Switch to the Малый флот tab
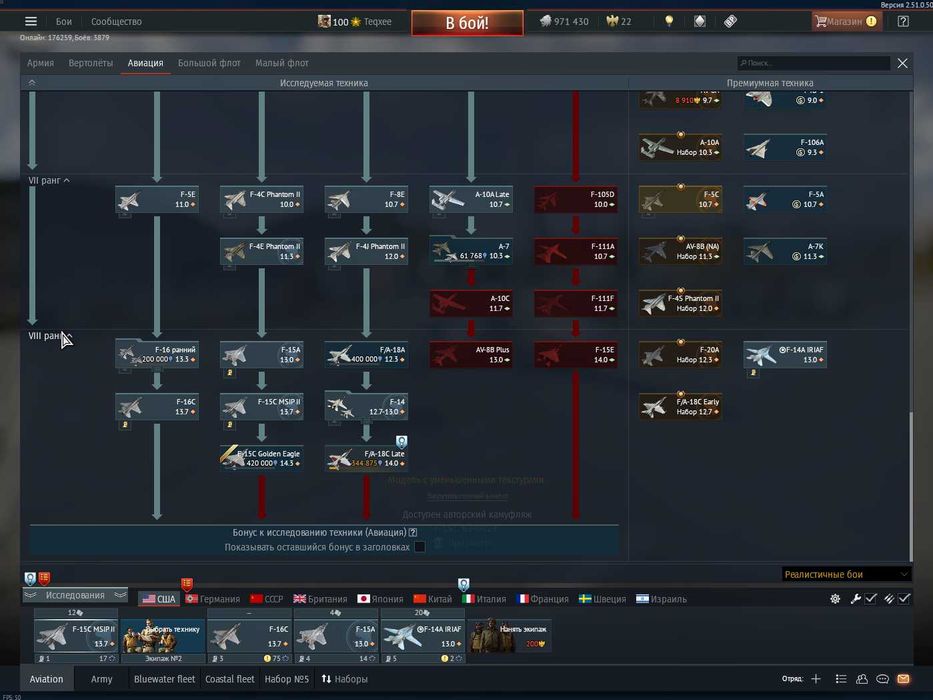Viewport: 933px width, 700px height. pyautogui.click(x=281, y=62)
